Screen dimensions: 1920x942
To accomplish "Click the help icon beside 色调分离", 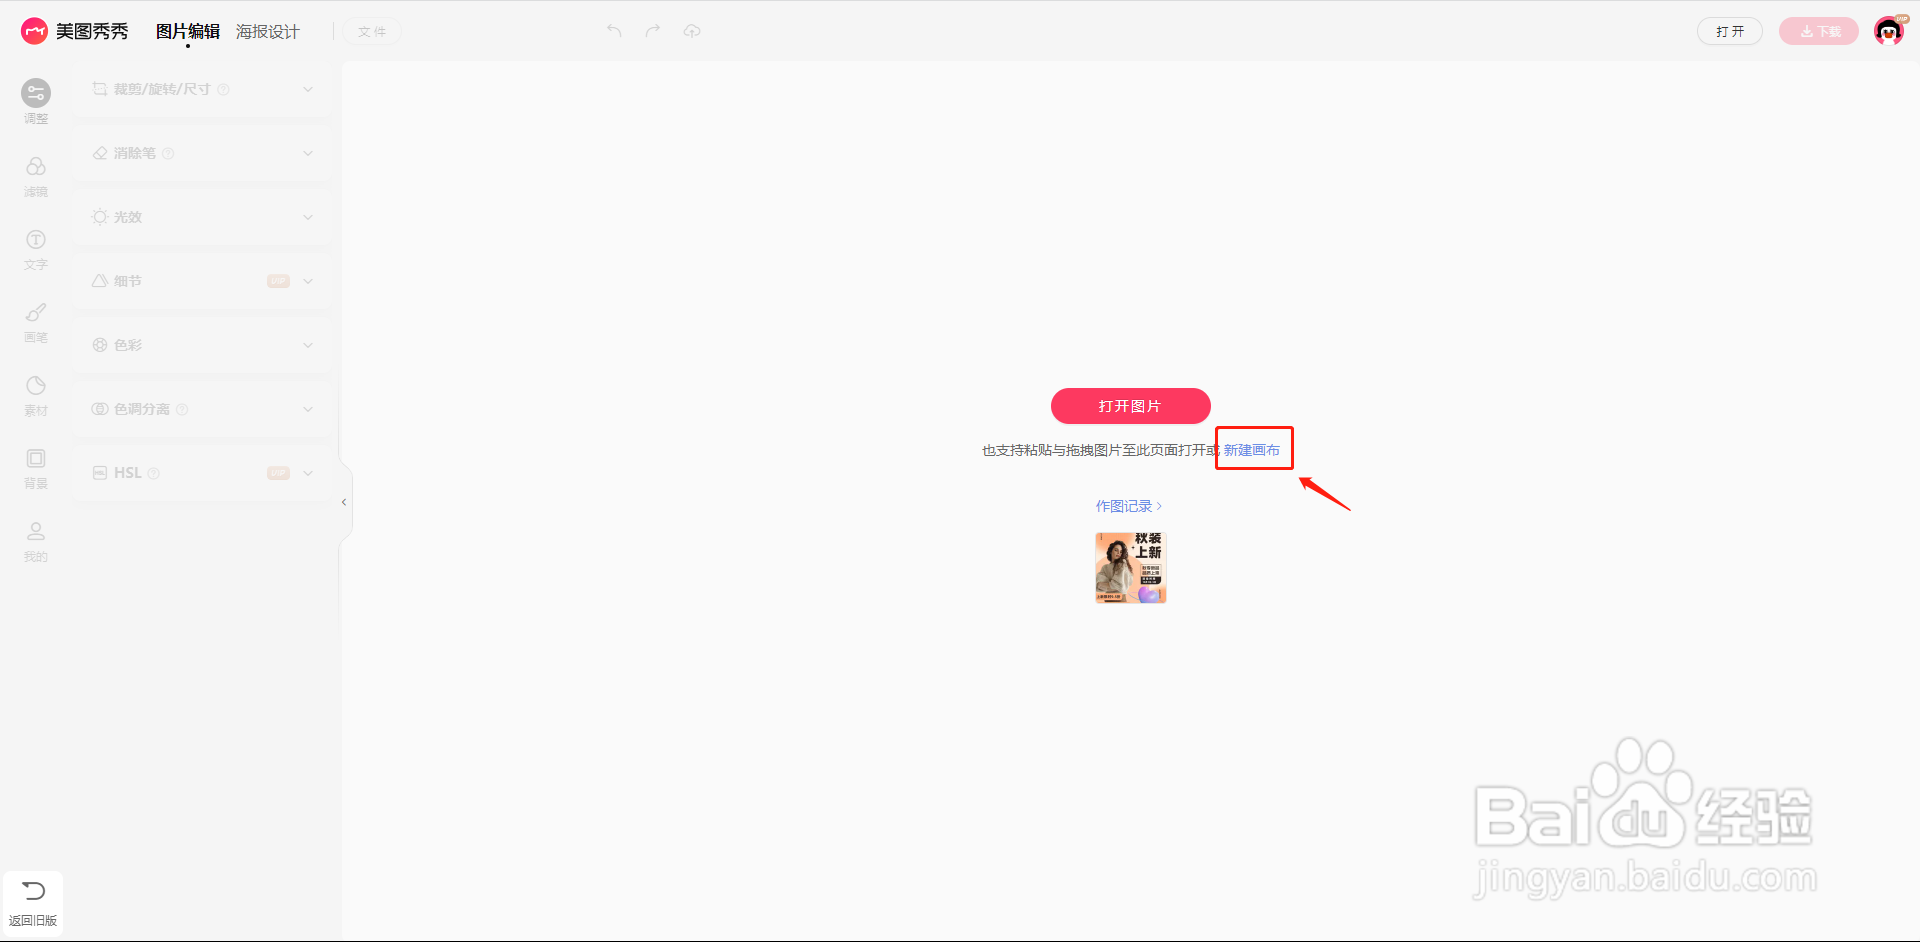I will pyautogui.click(x=182, y=409).
